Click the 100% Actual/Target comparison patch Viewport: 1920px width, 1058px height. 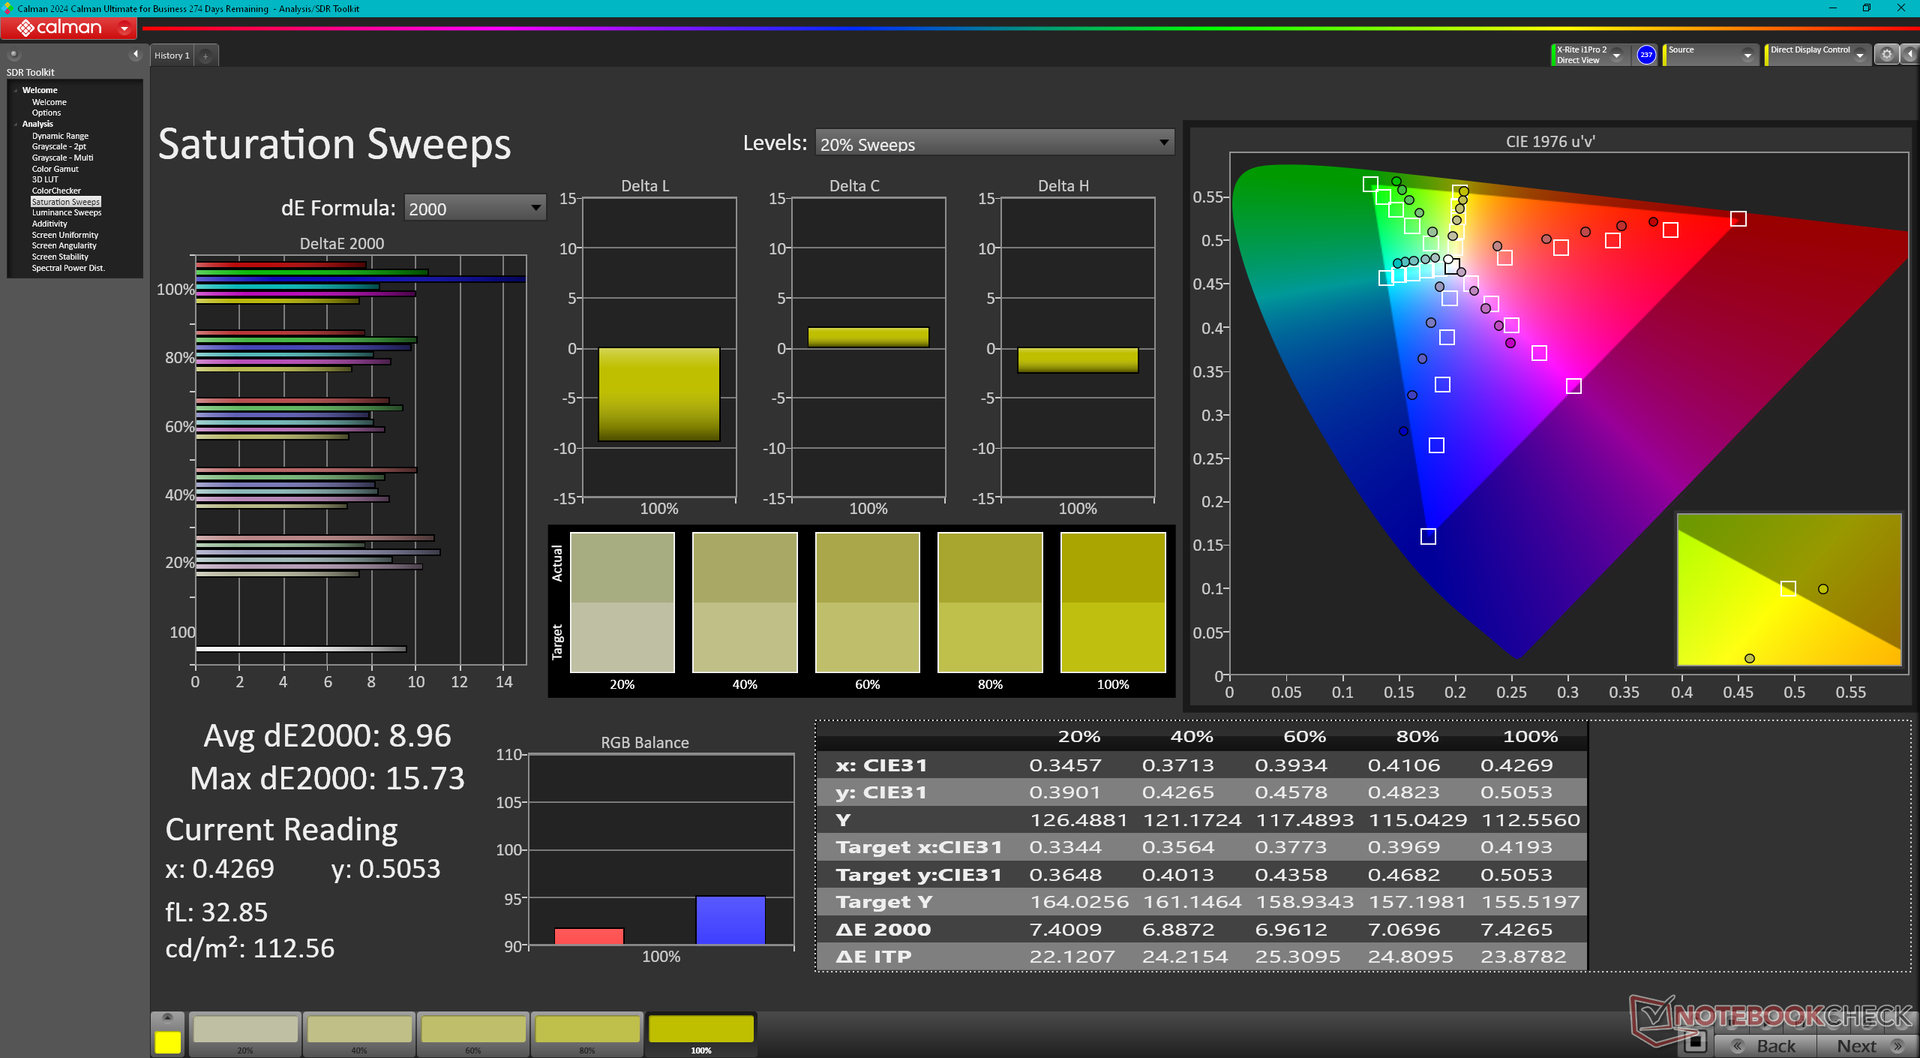[x=1113, y=602]
